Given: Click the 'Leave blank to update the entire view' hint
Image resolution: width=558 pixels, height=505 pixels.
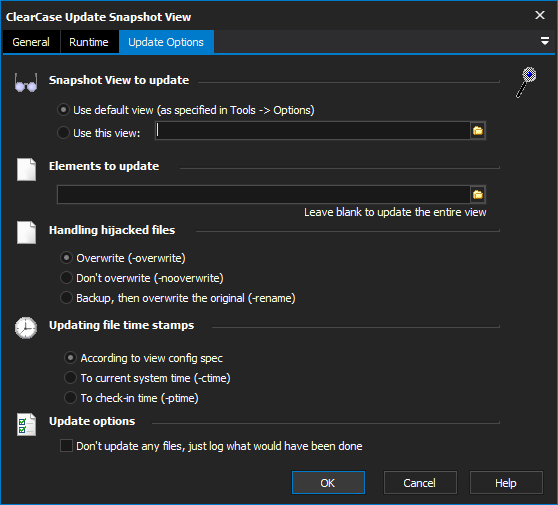Looking at the screenshot, I should tap(395, 212).
